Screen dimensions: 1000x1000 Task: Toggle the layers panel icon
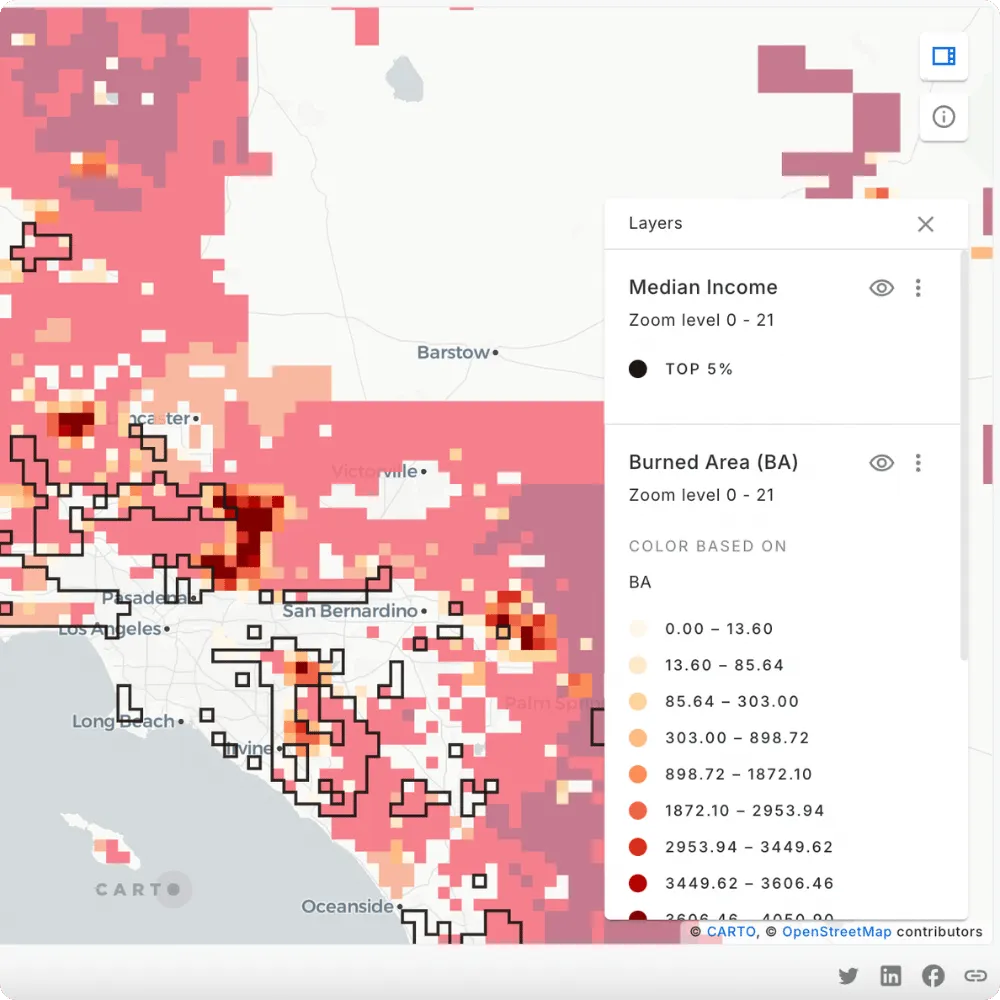[943, 56]
